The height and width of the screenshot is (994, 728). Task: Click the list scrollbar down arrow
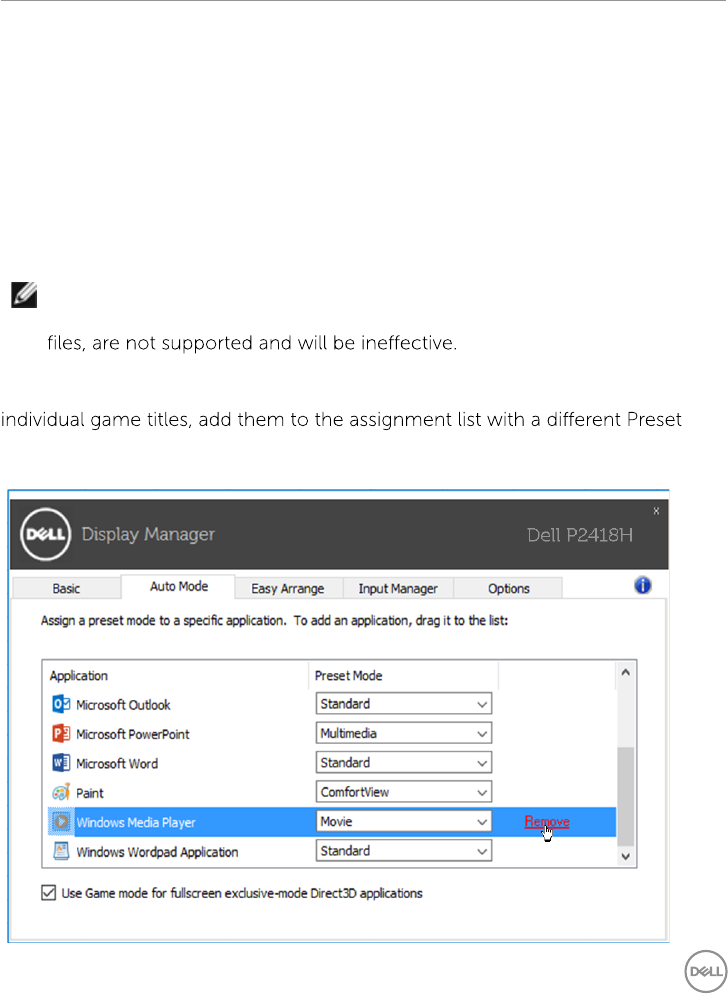point(625,856)
